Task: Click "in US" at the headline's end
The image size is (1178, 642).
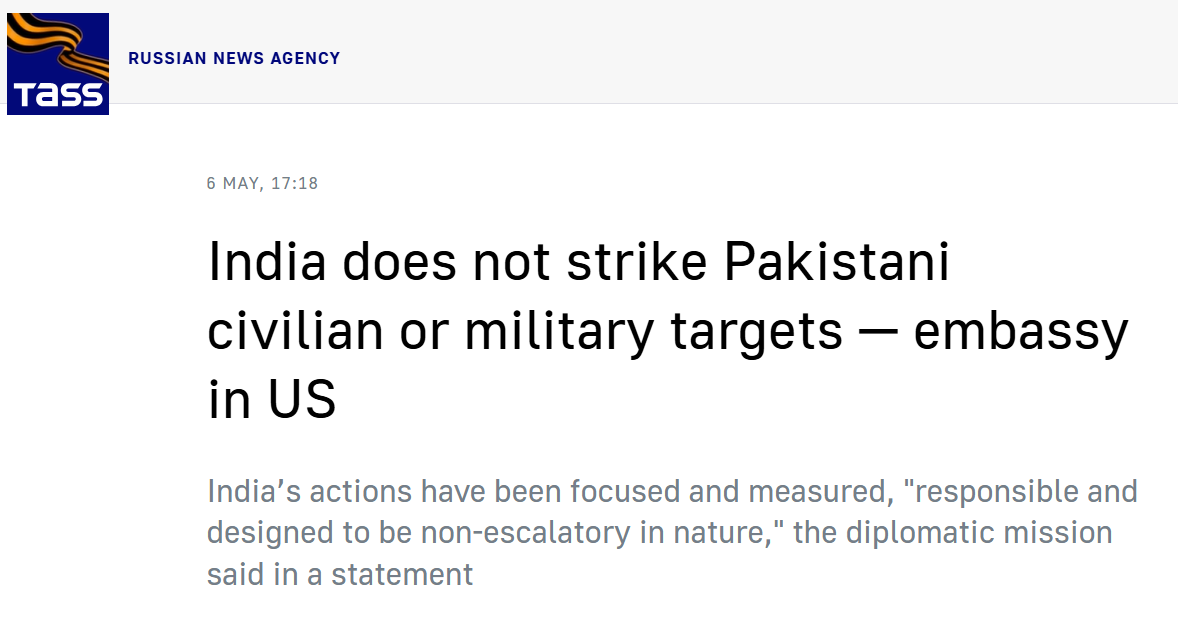Action: (x=272, y=399)
